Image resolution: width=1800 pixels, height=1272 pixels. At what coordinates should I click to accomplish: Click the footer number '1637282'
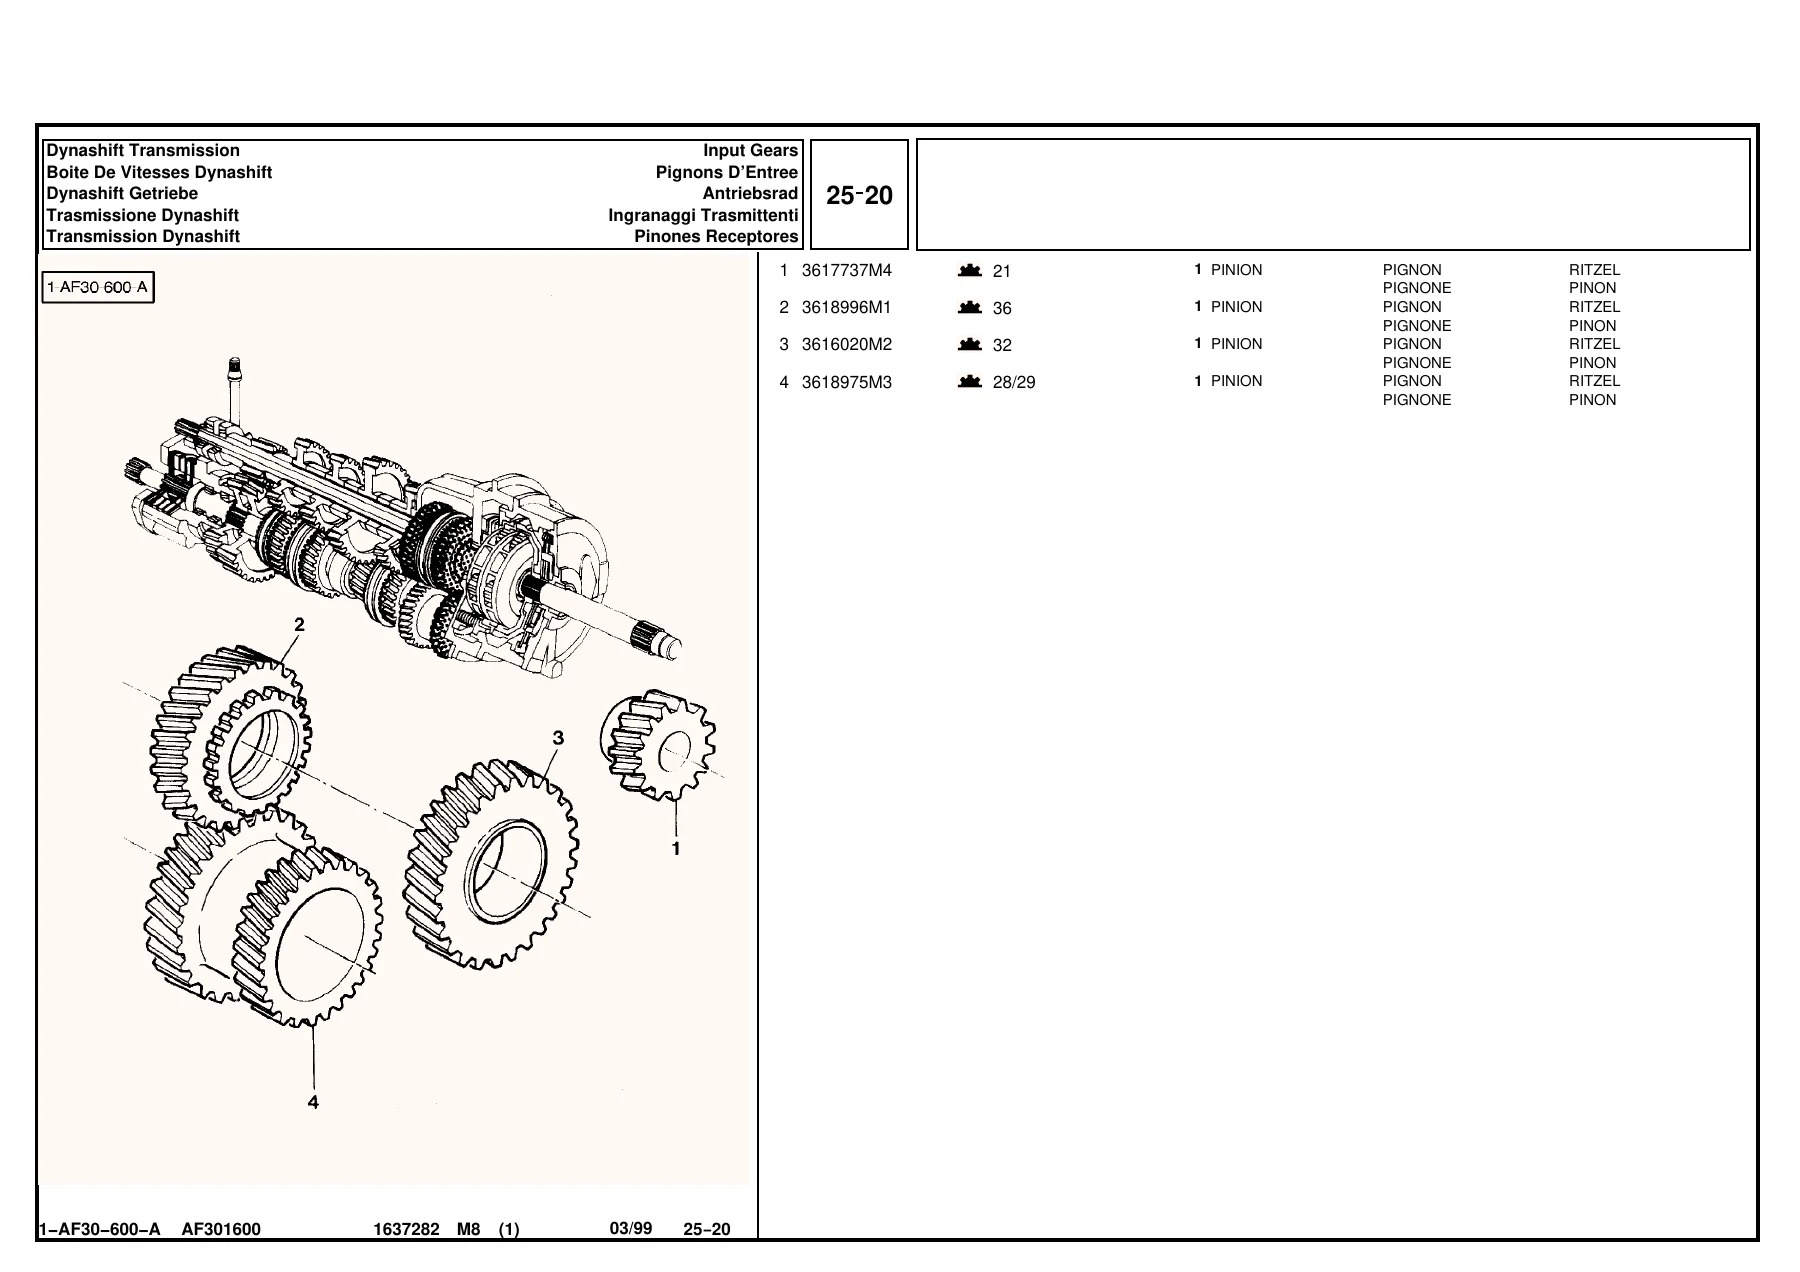point(406,1229)
